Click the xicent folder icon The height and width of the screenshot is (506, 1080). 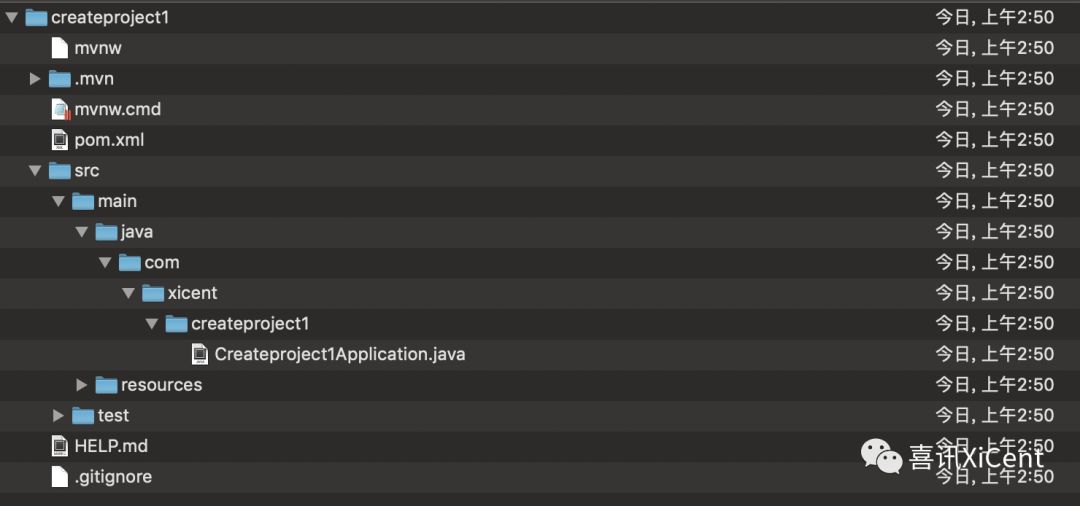pos(153,293)
